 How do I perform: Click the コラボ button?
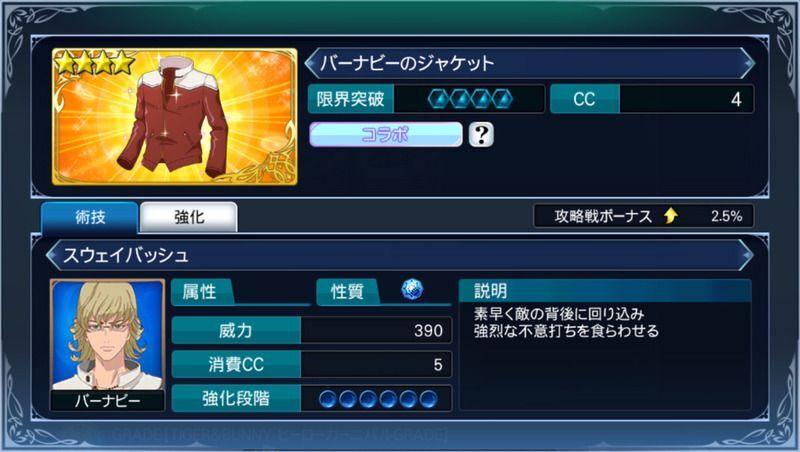coord(386,135)
